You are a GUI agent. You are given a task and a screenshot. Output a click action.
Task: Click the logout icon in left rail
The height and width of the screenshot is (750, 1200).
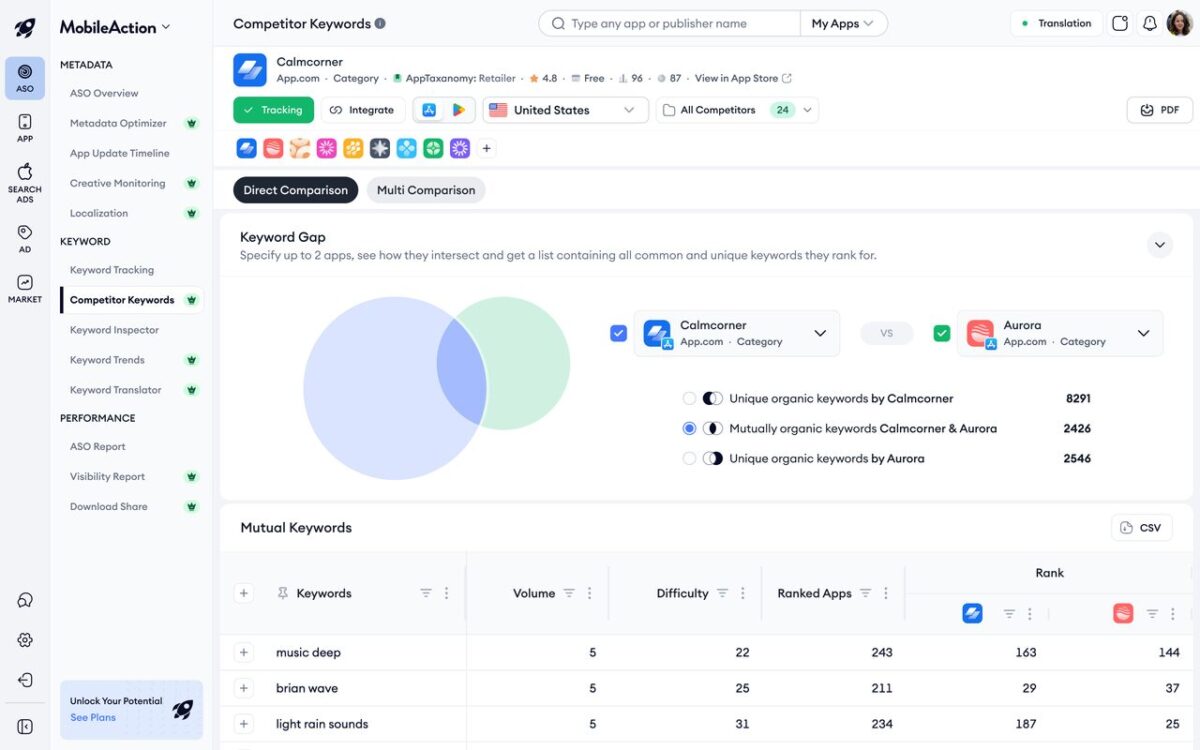coord(25,680)
